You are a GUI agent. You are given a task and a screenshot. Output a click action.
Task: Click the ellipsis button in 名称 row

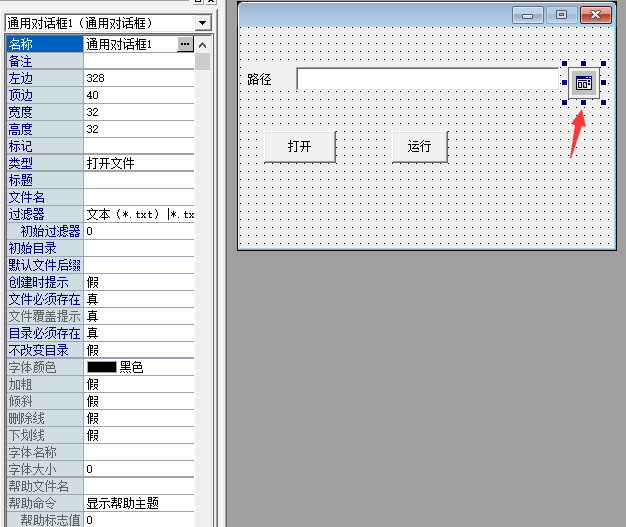185,44
